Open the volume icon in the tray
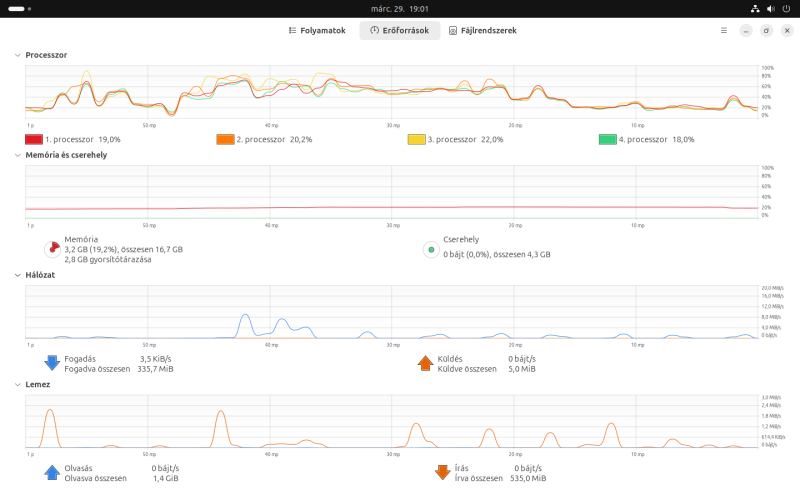800x500 pixels. 770,9
